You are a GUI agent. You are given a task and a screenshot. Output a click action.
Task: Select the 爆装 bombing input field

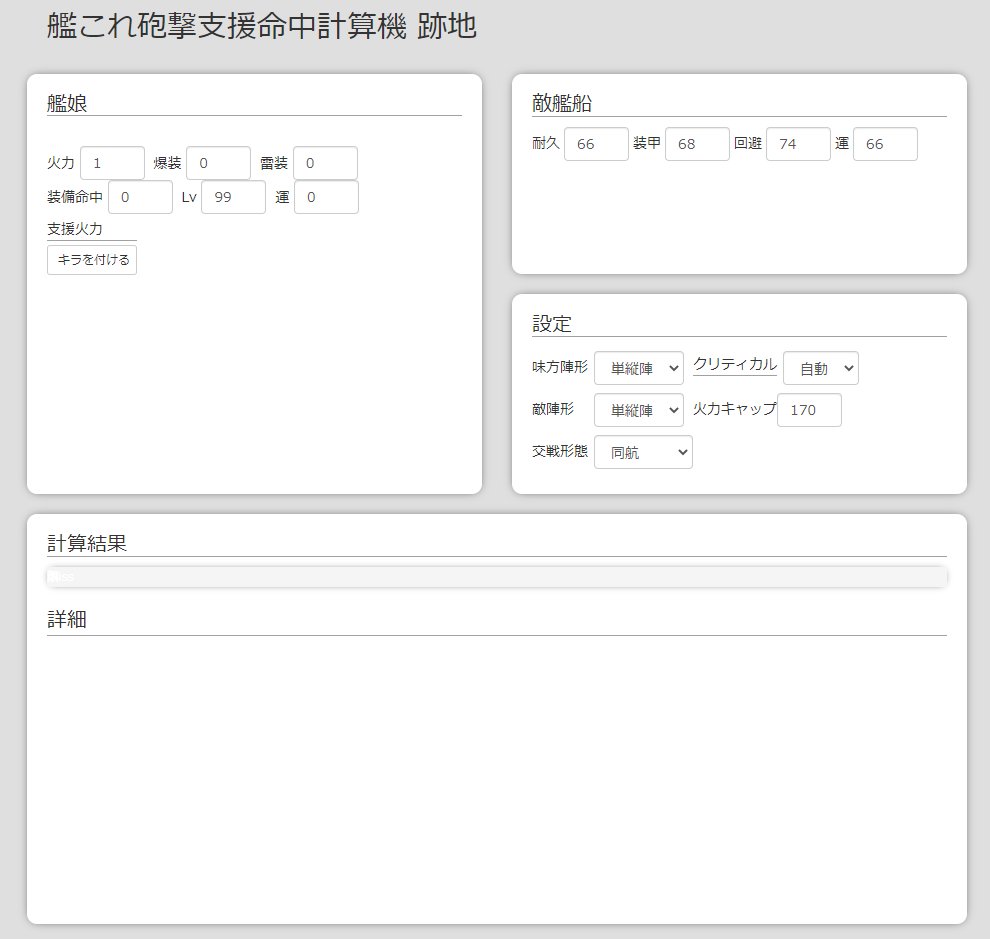point(218,162)
